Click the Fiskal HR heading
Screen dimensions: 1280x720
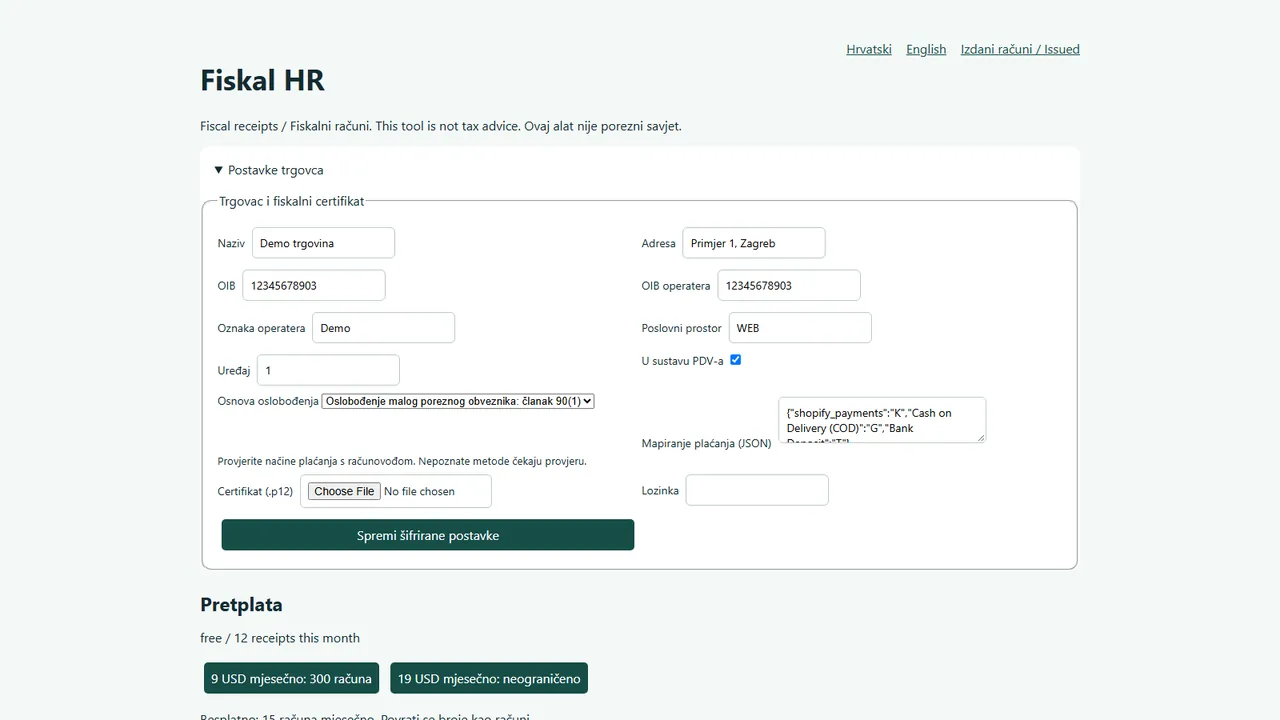262,80
